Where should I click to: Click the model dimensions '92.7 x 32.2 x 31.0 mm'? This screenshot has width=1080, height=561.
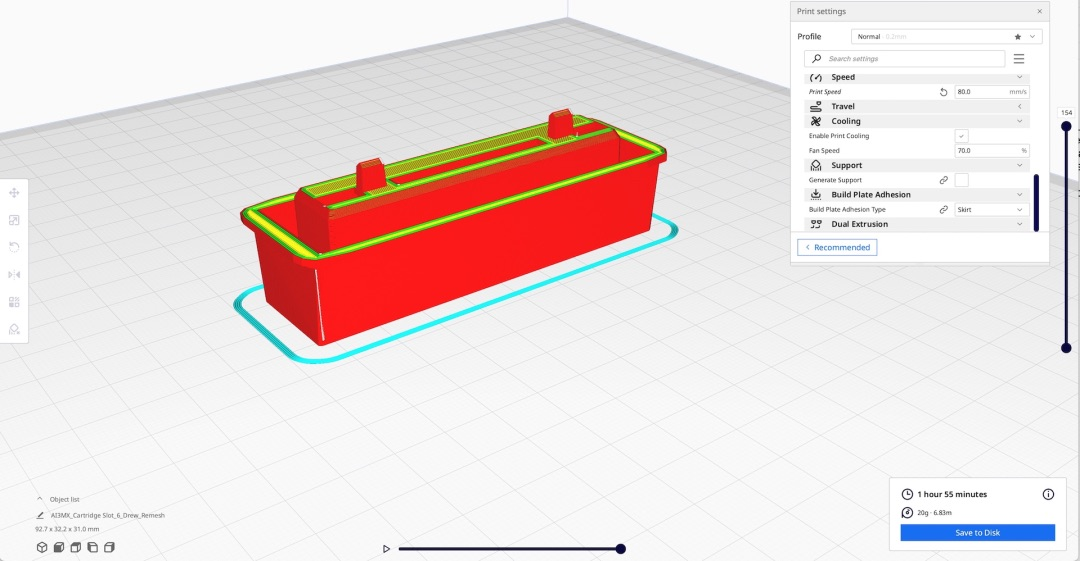coord(67,529)
